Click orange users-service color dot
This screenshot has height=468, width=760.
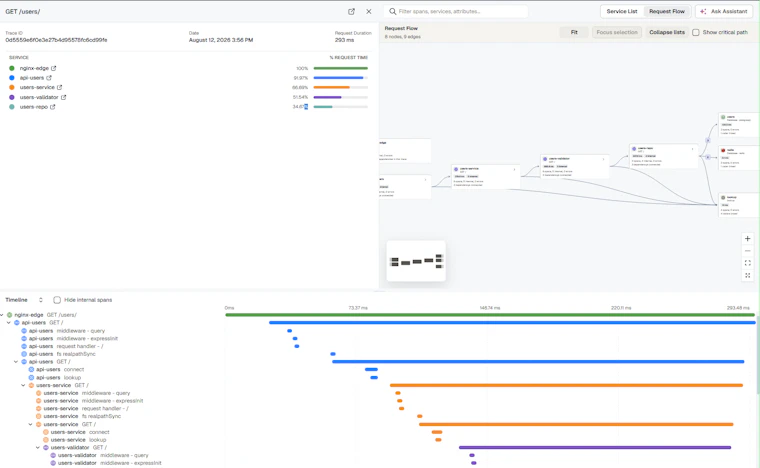pos(12,87)
